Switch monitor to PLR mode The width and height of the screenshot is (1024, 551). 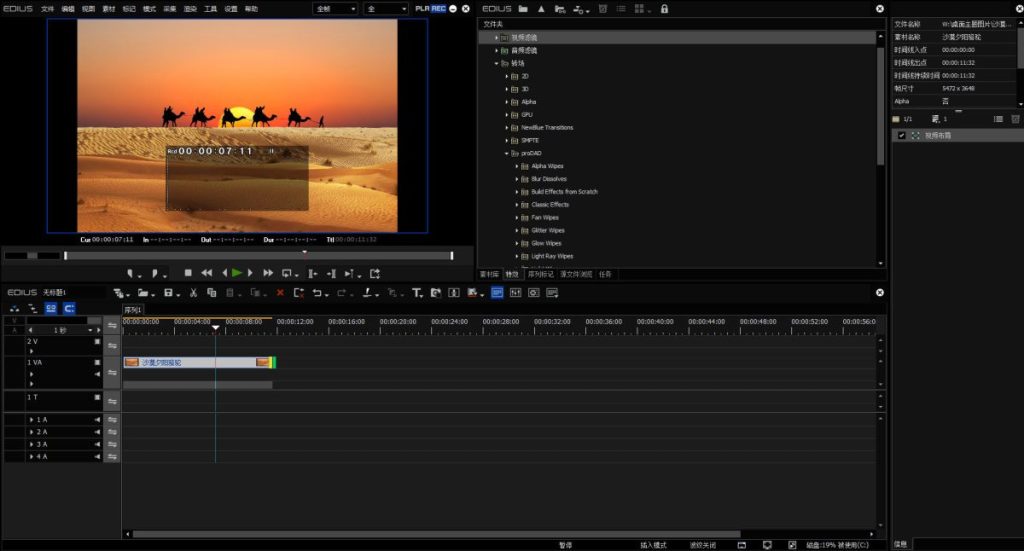point(422,8)
